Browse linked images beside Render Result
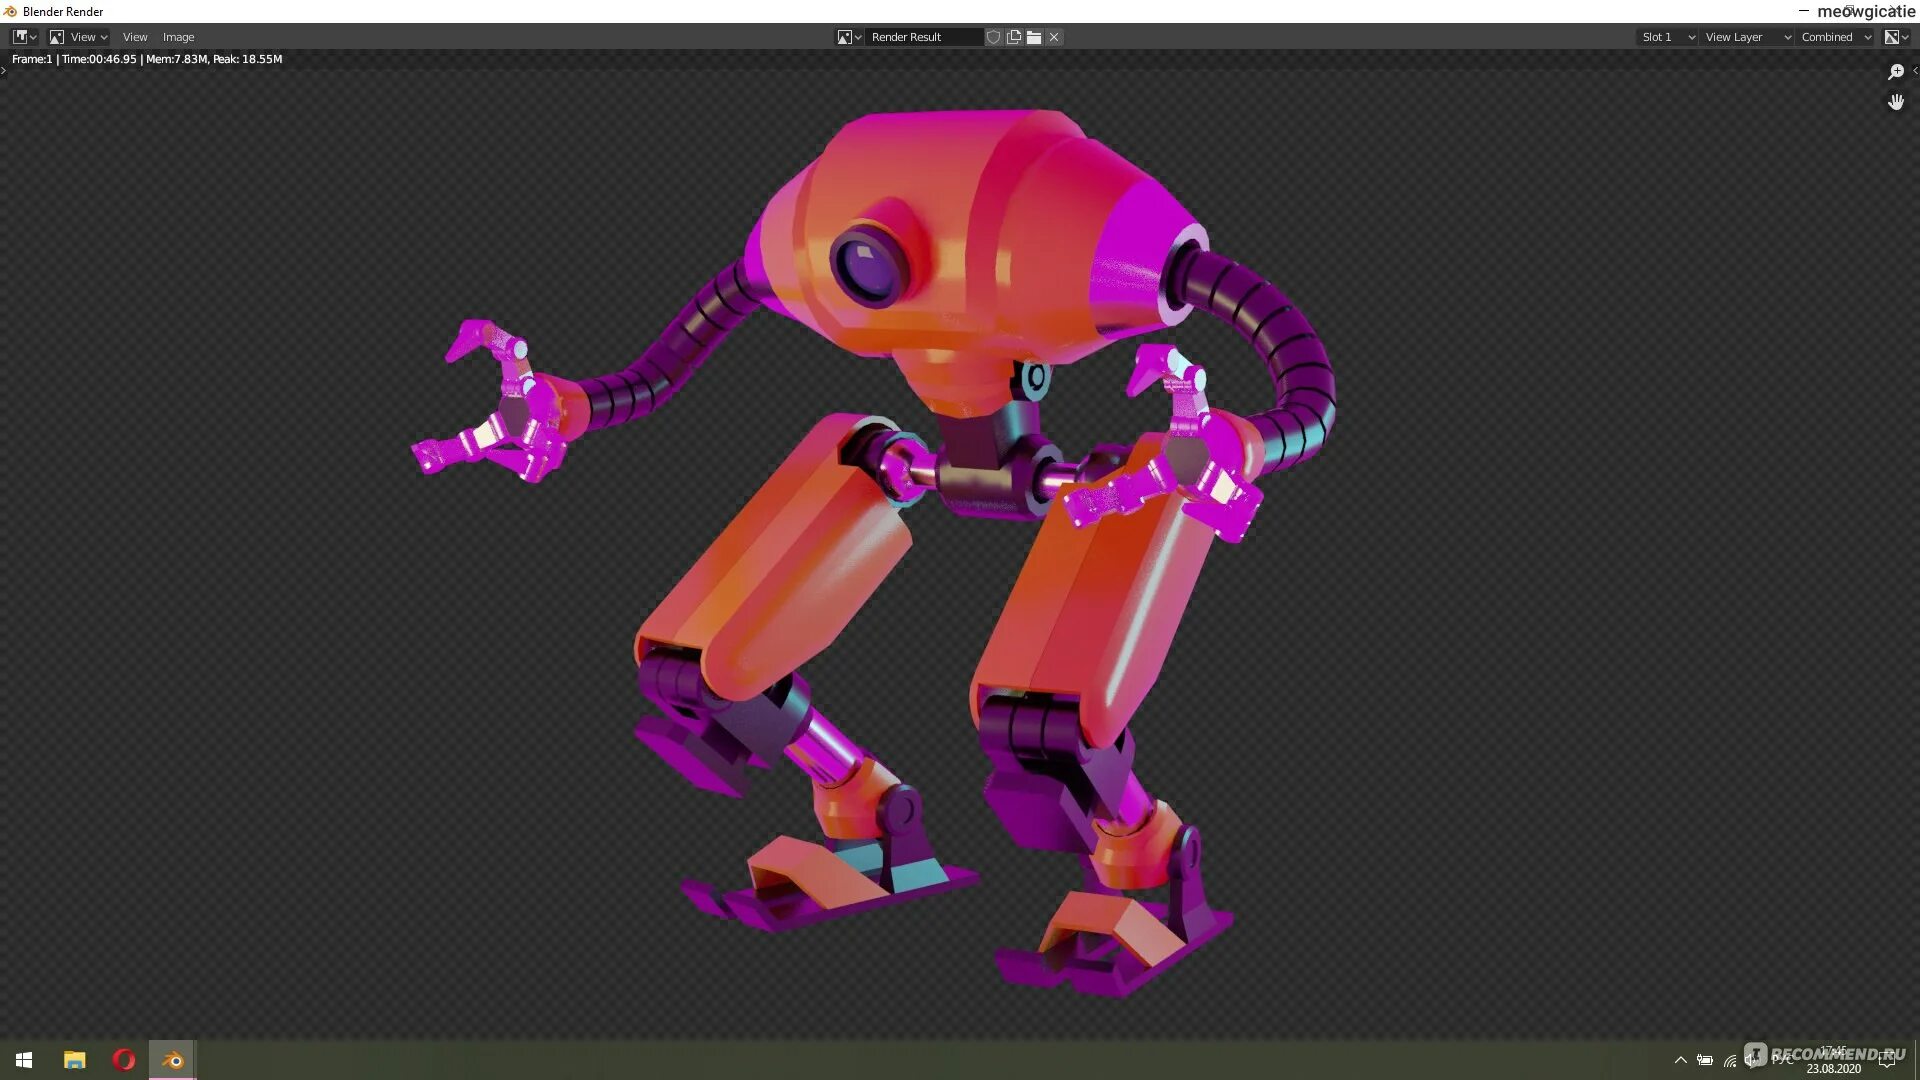 [x=849, y=37]
